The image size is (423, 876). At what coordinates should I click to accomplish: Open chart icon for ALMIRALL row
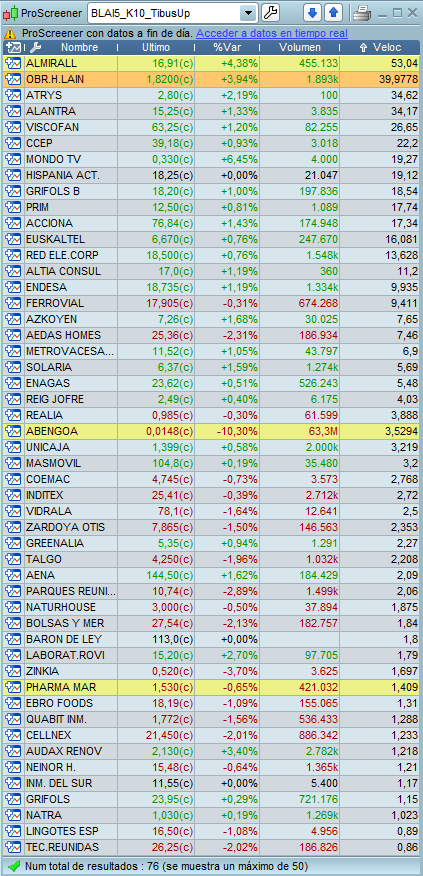tap(13, 63)
